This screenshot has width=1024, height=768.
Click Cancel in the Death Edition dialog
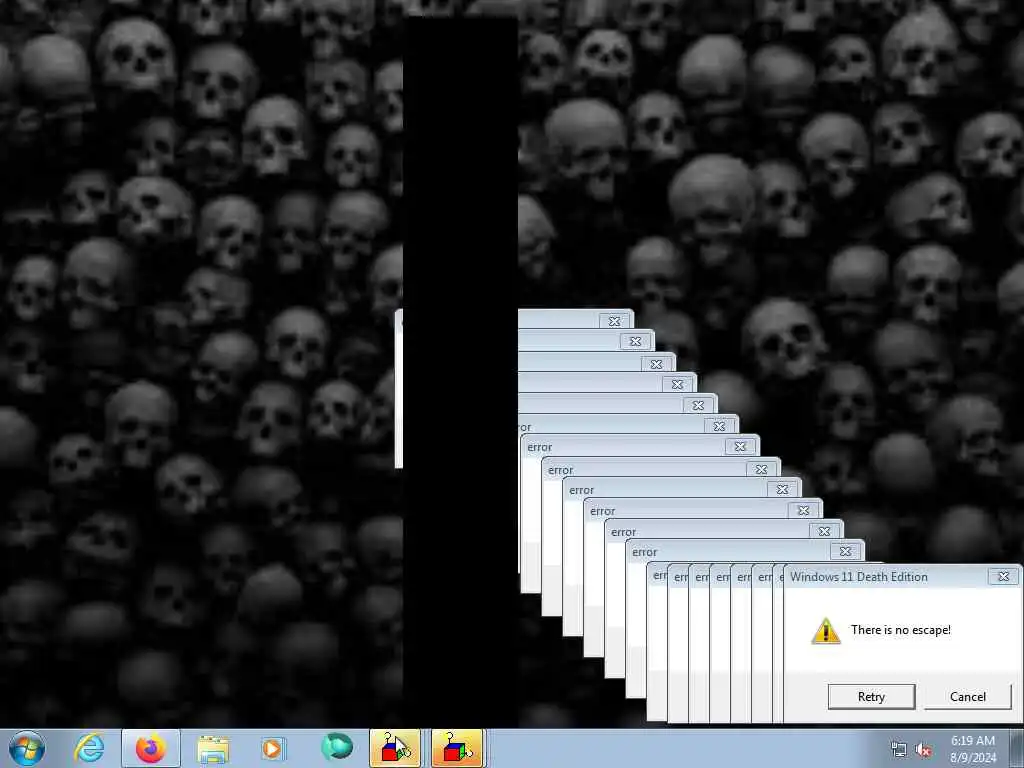[x=968, y=697]
